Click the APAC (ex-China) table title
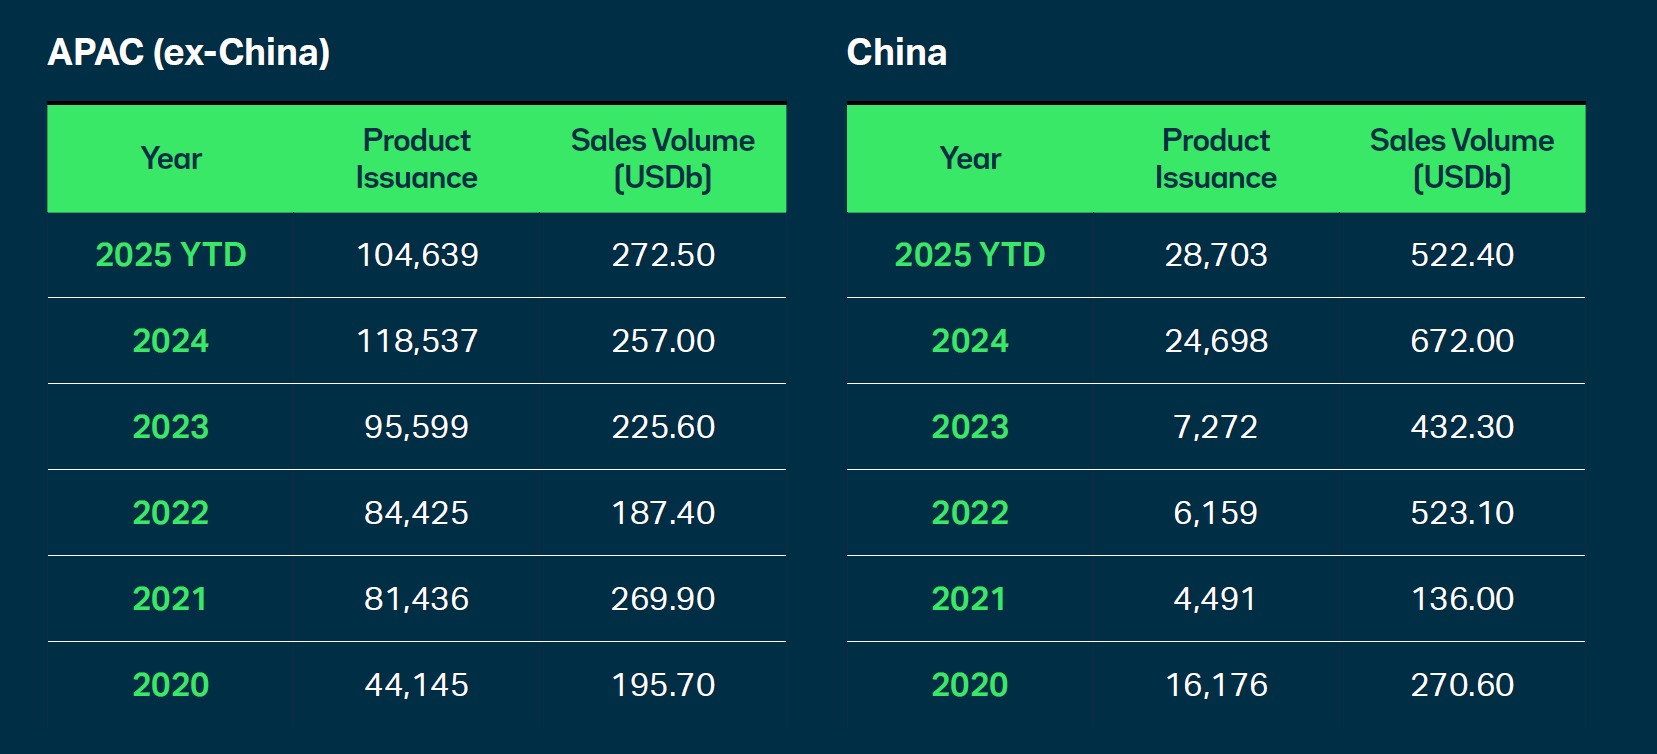Screen dimensions: 1657x754 pos(189,53)
